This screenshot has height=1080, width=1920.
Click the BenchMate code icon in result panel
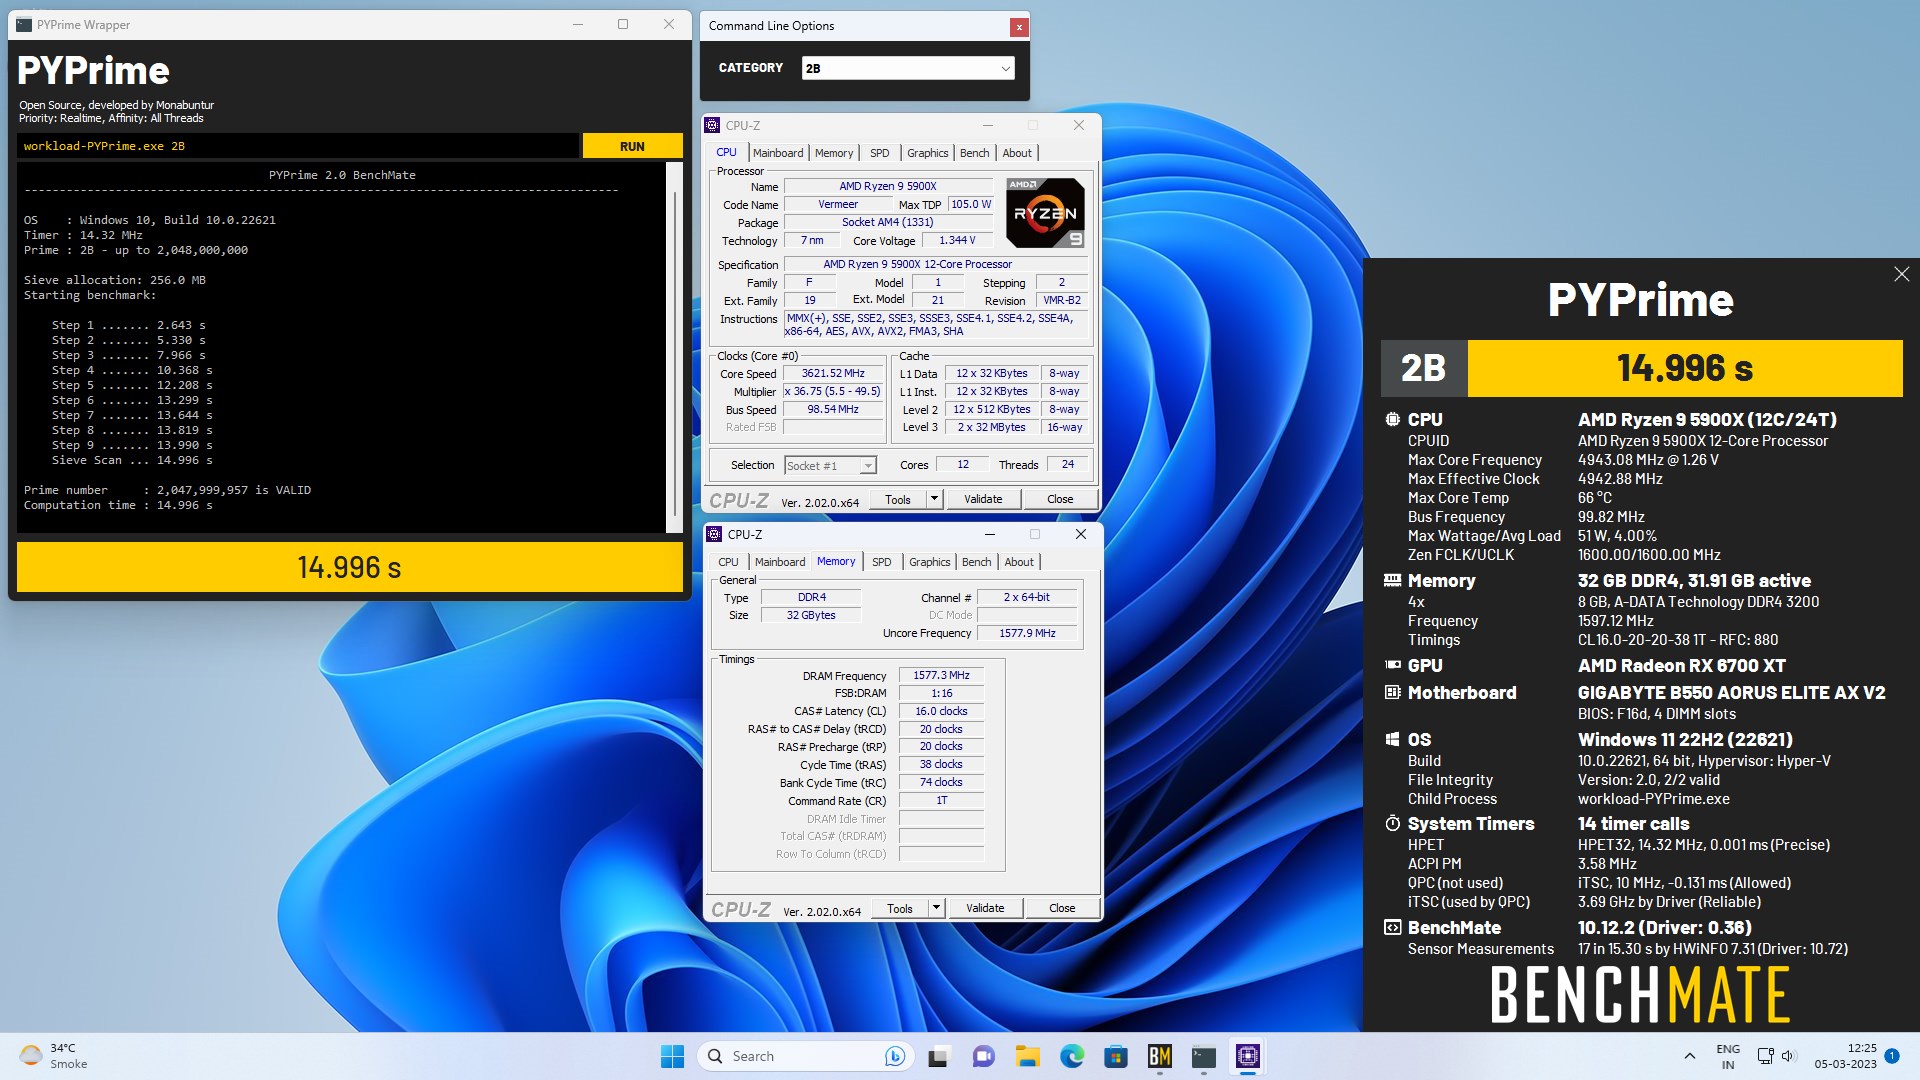tap(1392, 927)
